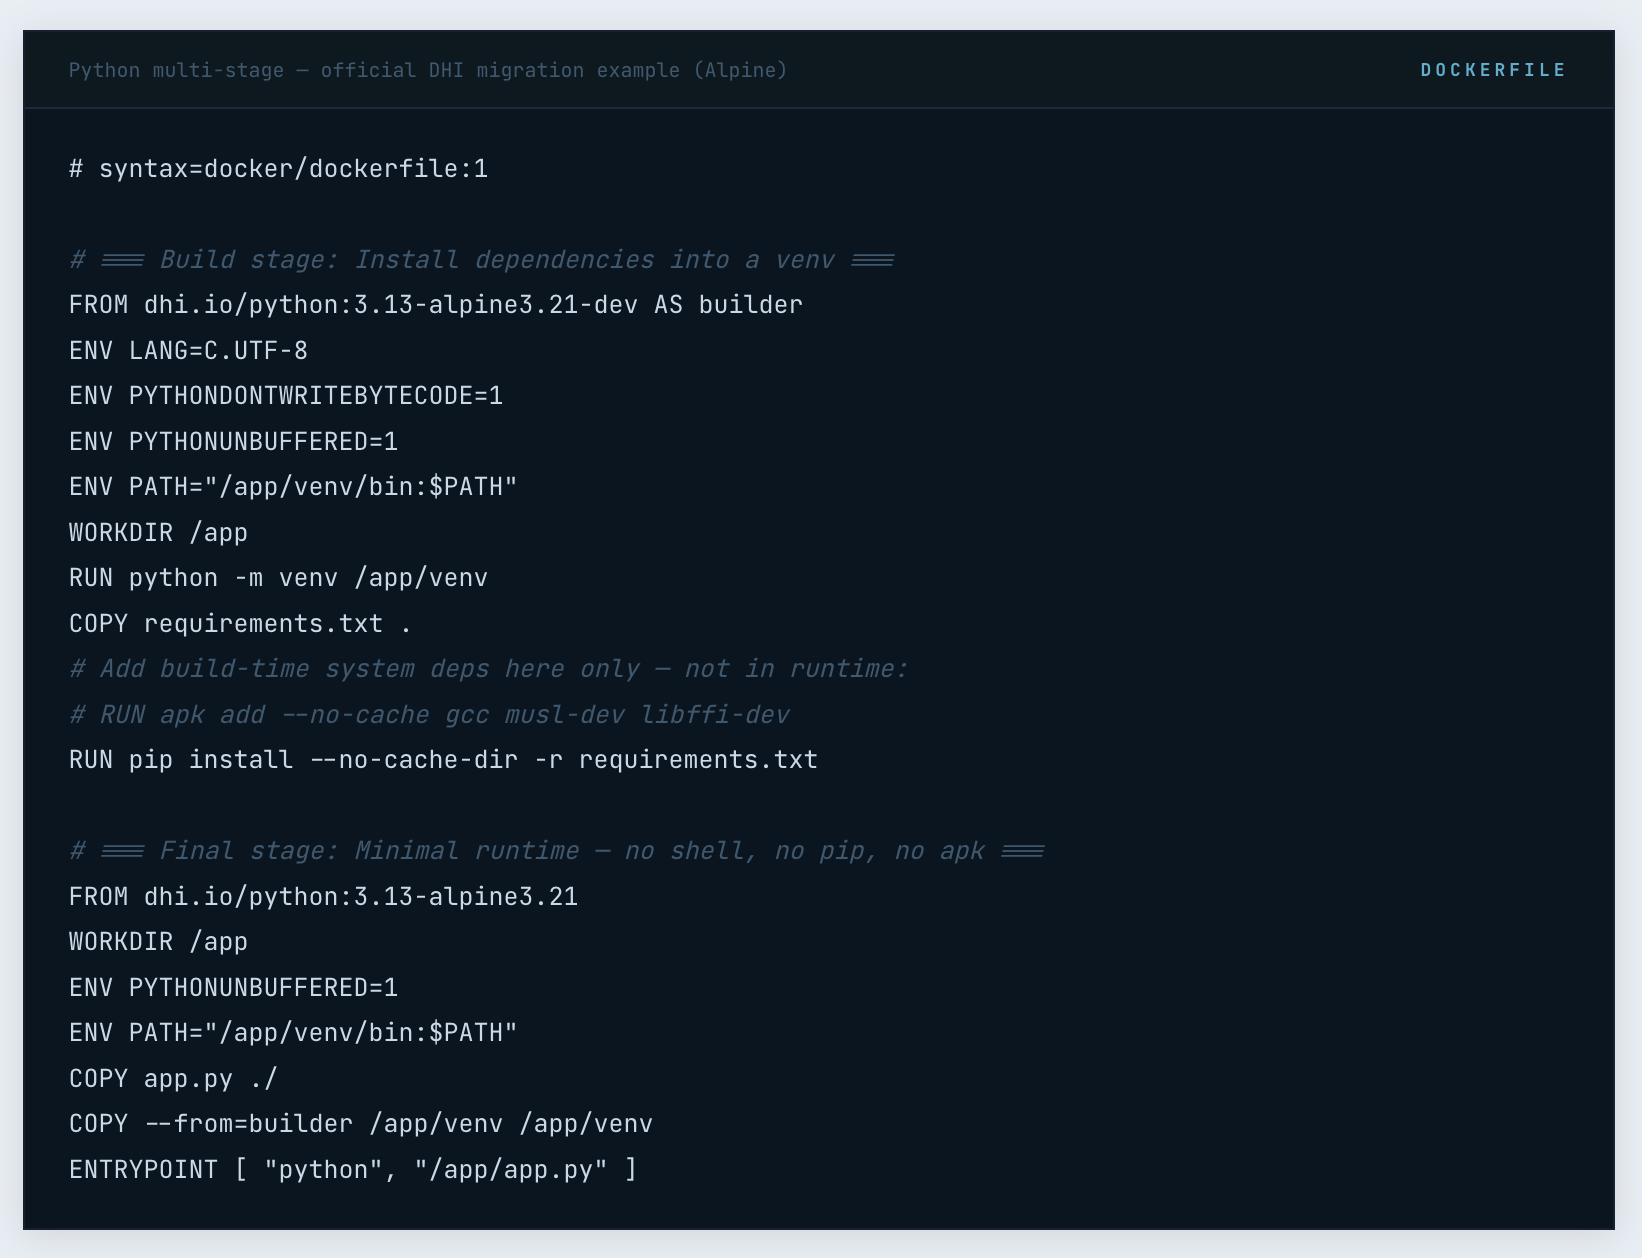Select the WORKDIR /app line in builder

click(157, 532)
